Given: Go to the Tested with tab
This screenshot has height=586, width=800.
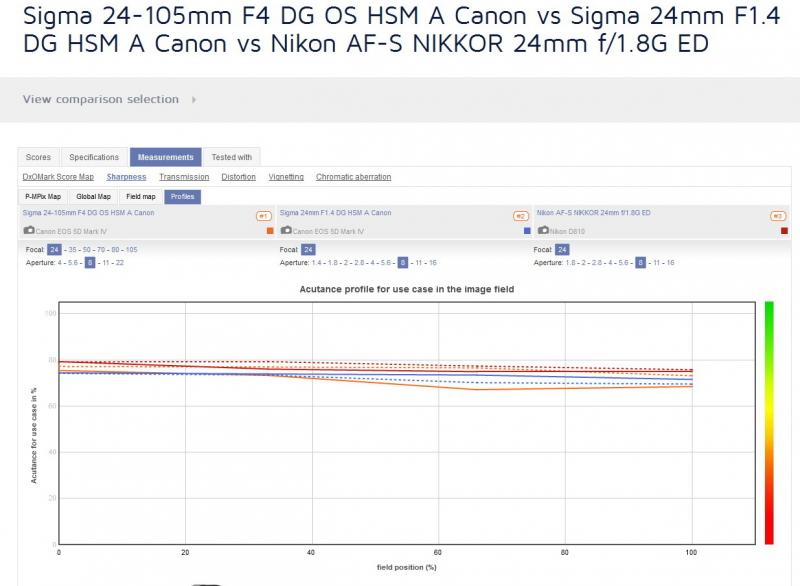Looking at the screenshot, I should pyautogui.click(x=232, y=157).
